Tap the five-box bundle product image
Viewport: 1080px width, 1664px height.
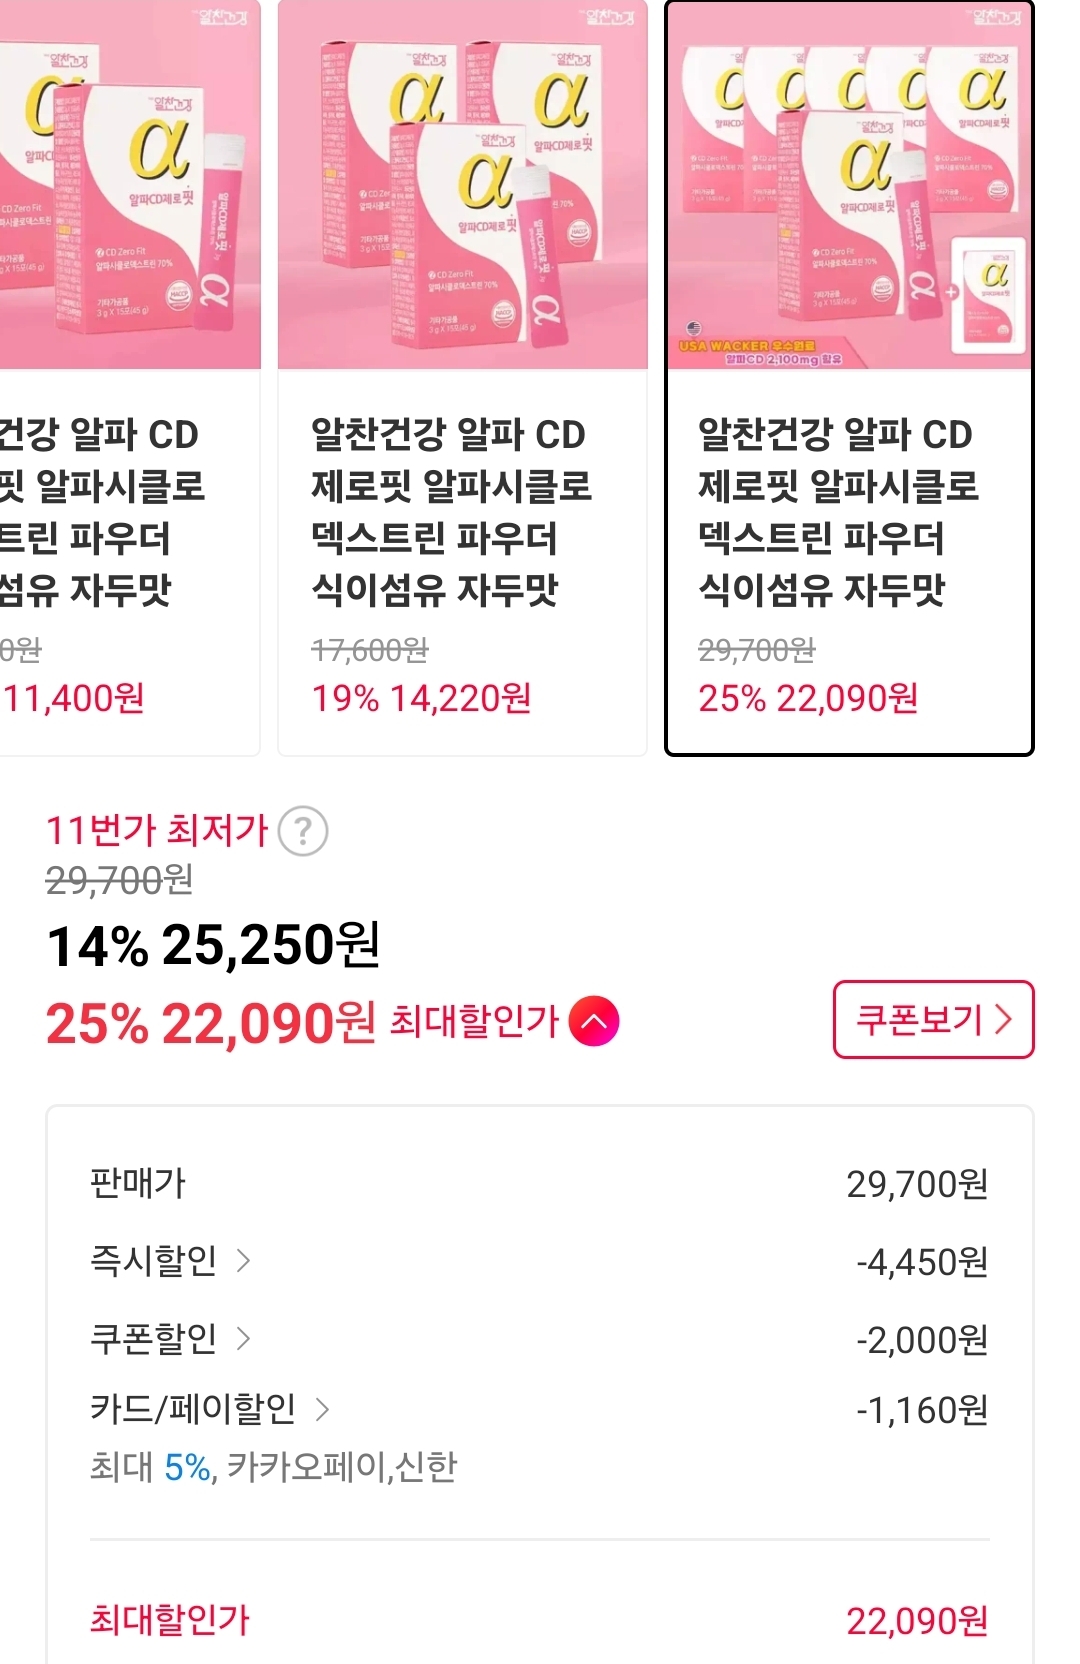pyautogui.click(x=849, y=186)
